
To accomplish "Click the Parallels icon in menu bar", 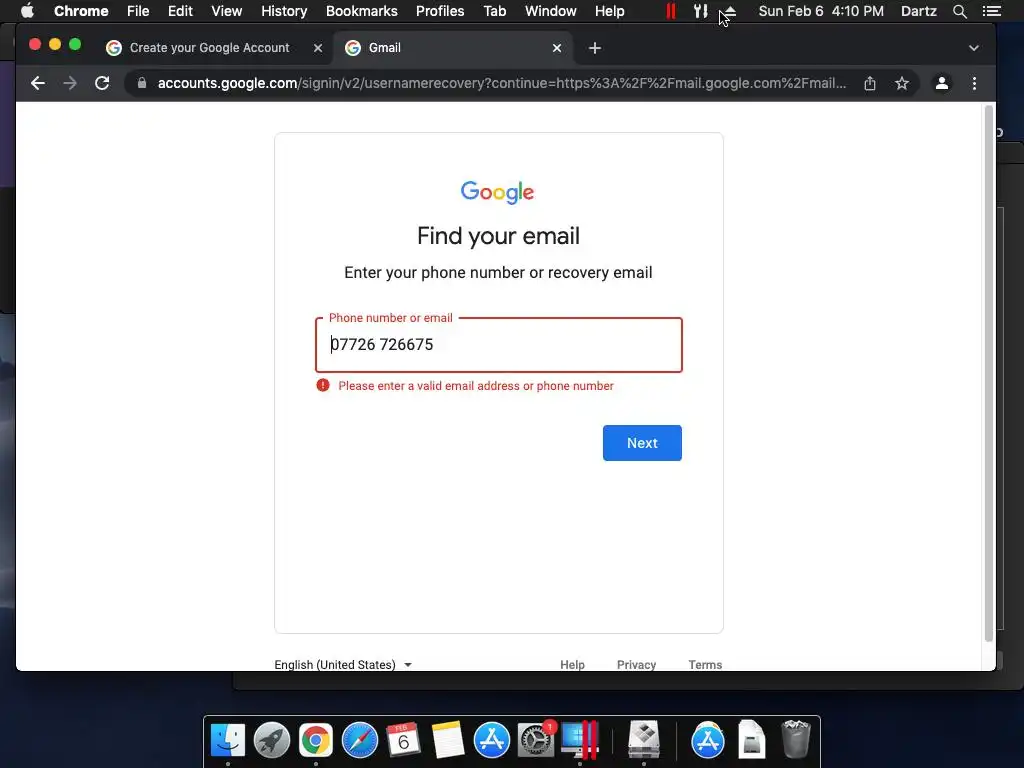I will pos(671,11).
